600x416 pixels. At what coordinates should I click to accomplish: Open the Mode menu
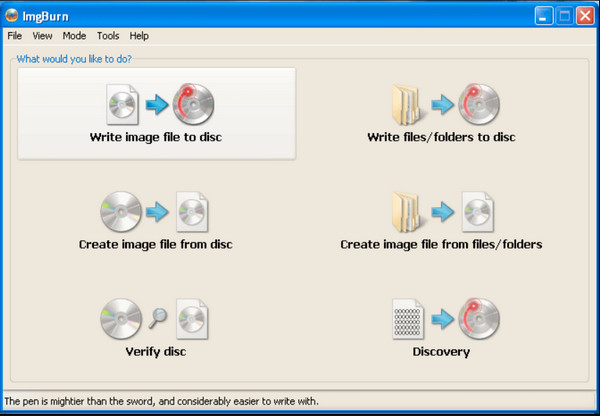(x=74, y=36)
